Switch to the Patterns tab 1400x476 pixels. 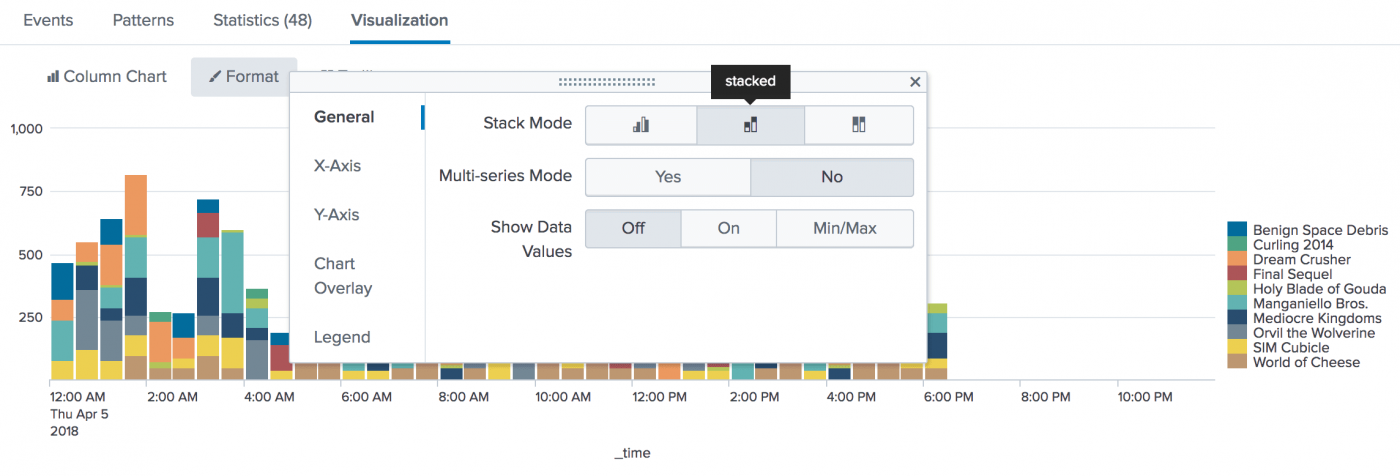point(143,20)
